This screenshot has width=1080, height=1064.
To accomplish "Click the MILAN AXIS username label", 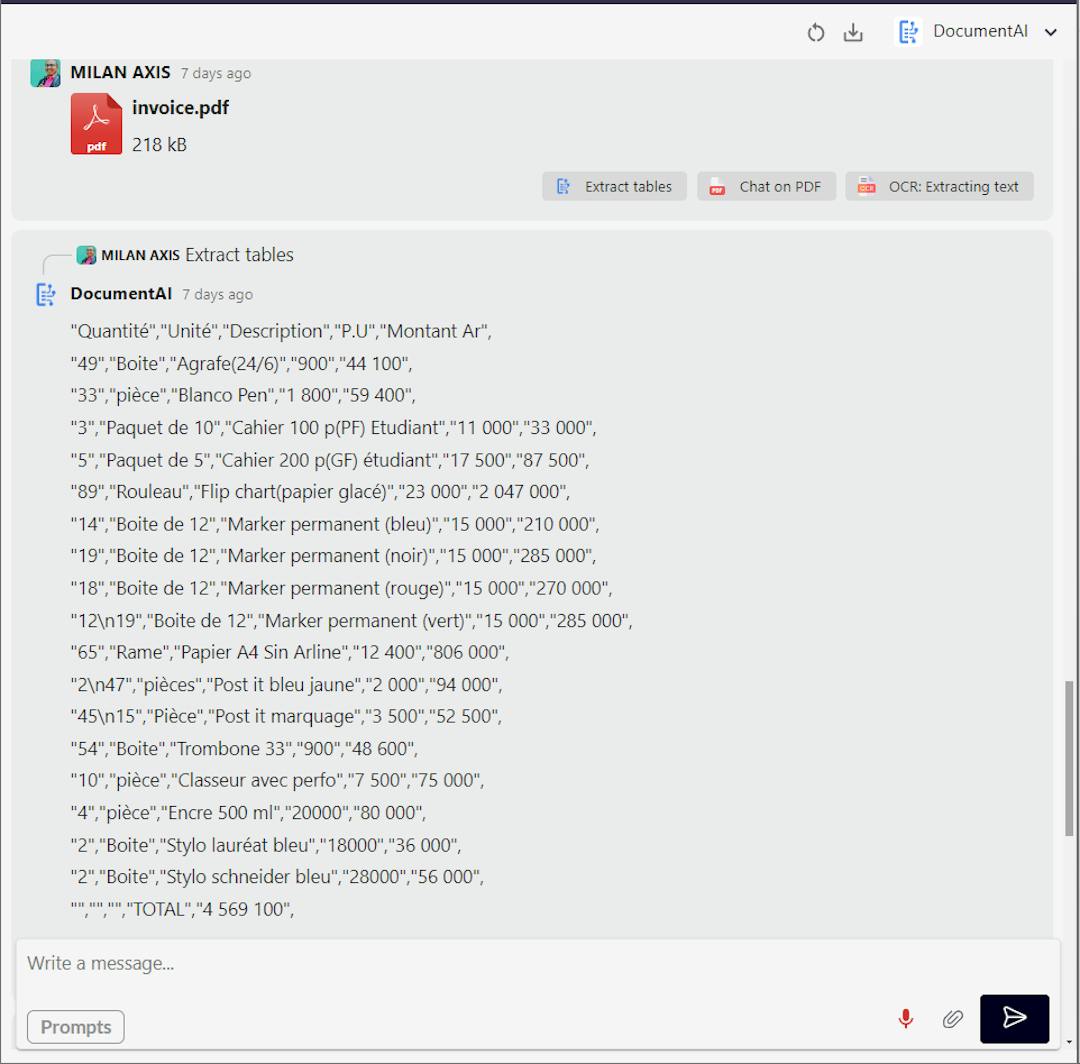I will point(120,72).
